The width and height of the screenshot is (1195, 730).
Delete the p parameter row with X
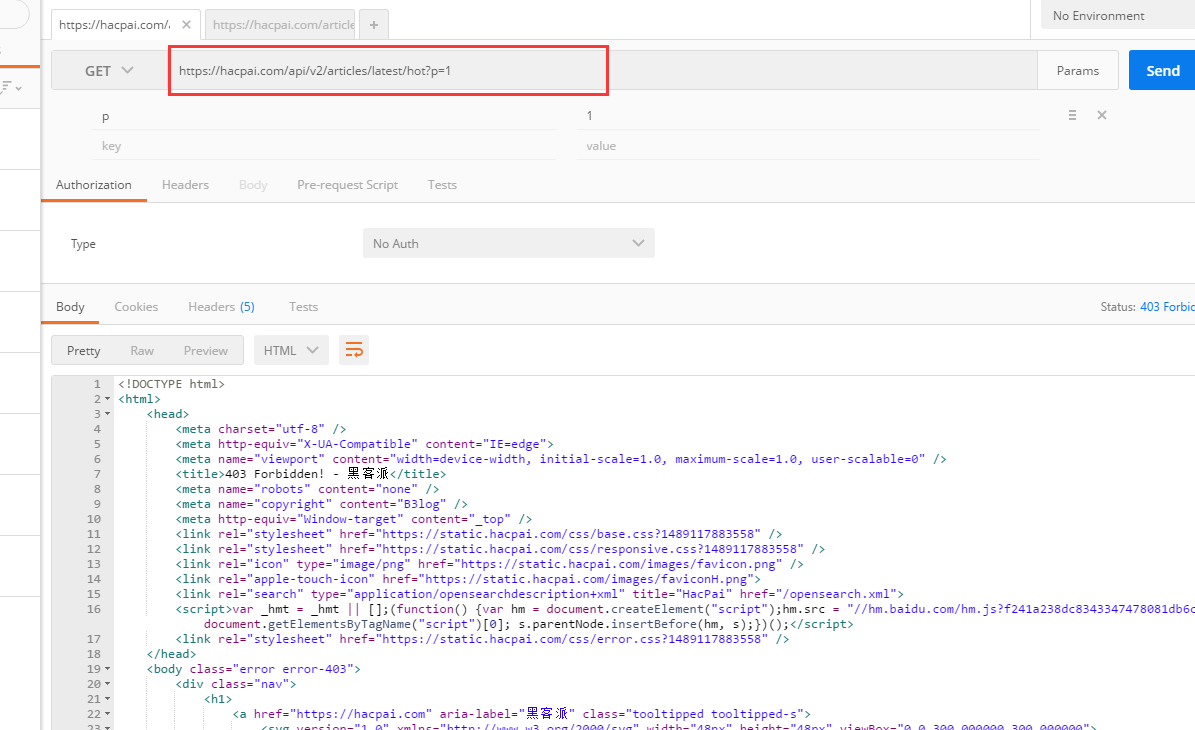pos(1102,116)
